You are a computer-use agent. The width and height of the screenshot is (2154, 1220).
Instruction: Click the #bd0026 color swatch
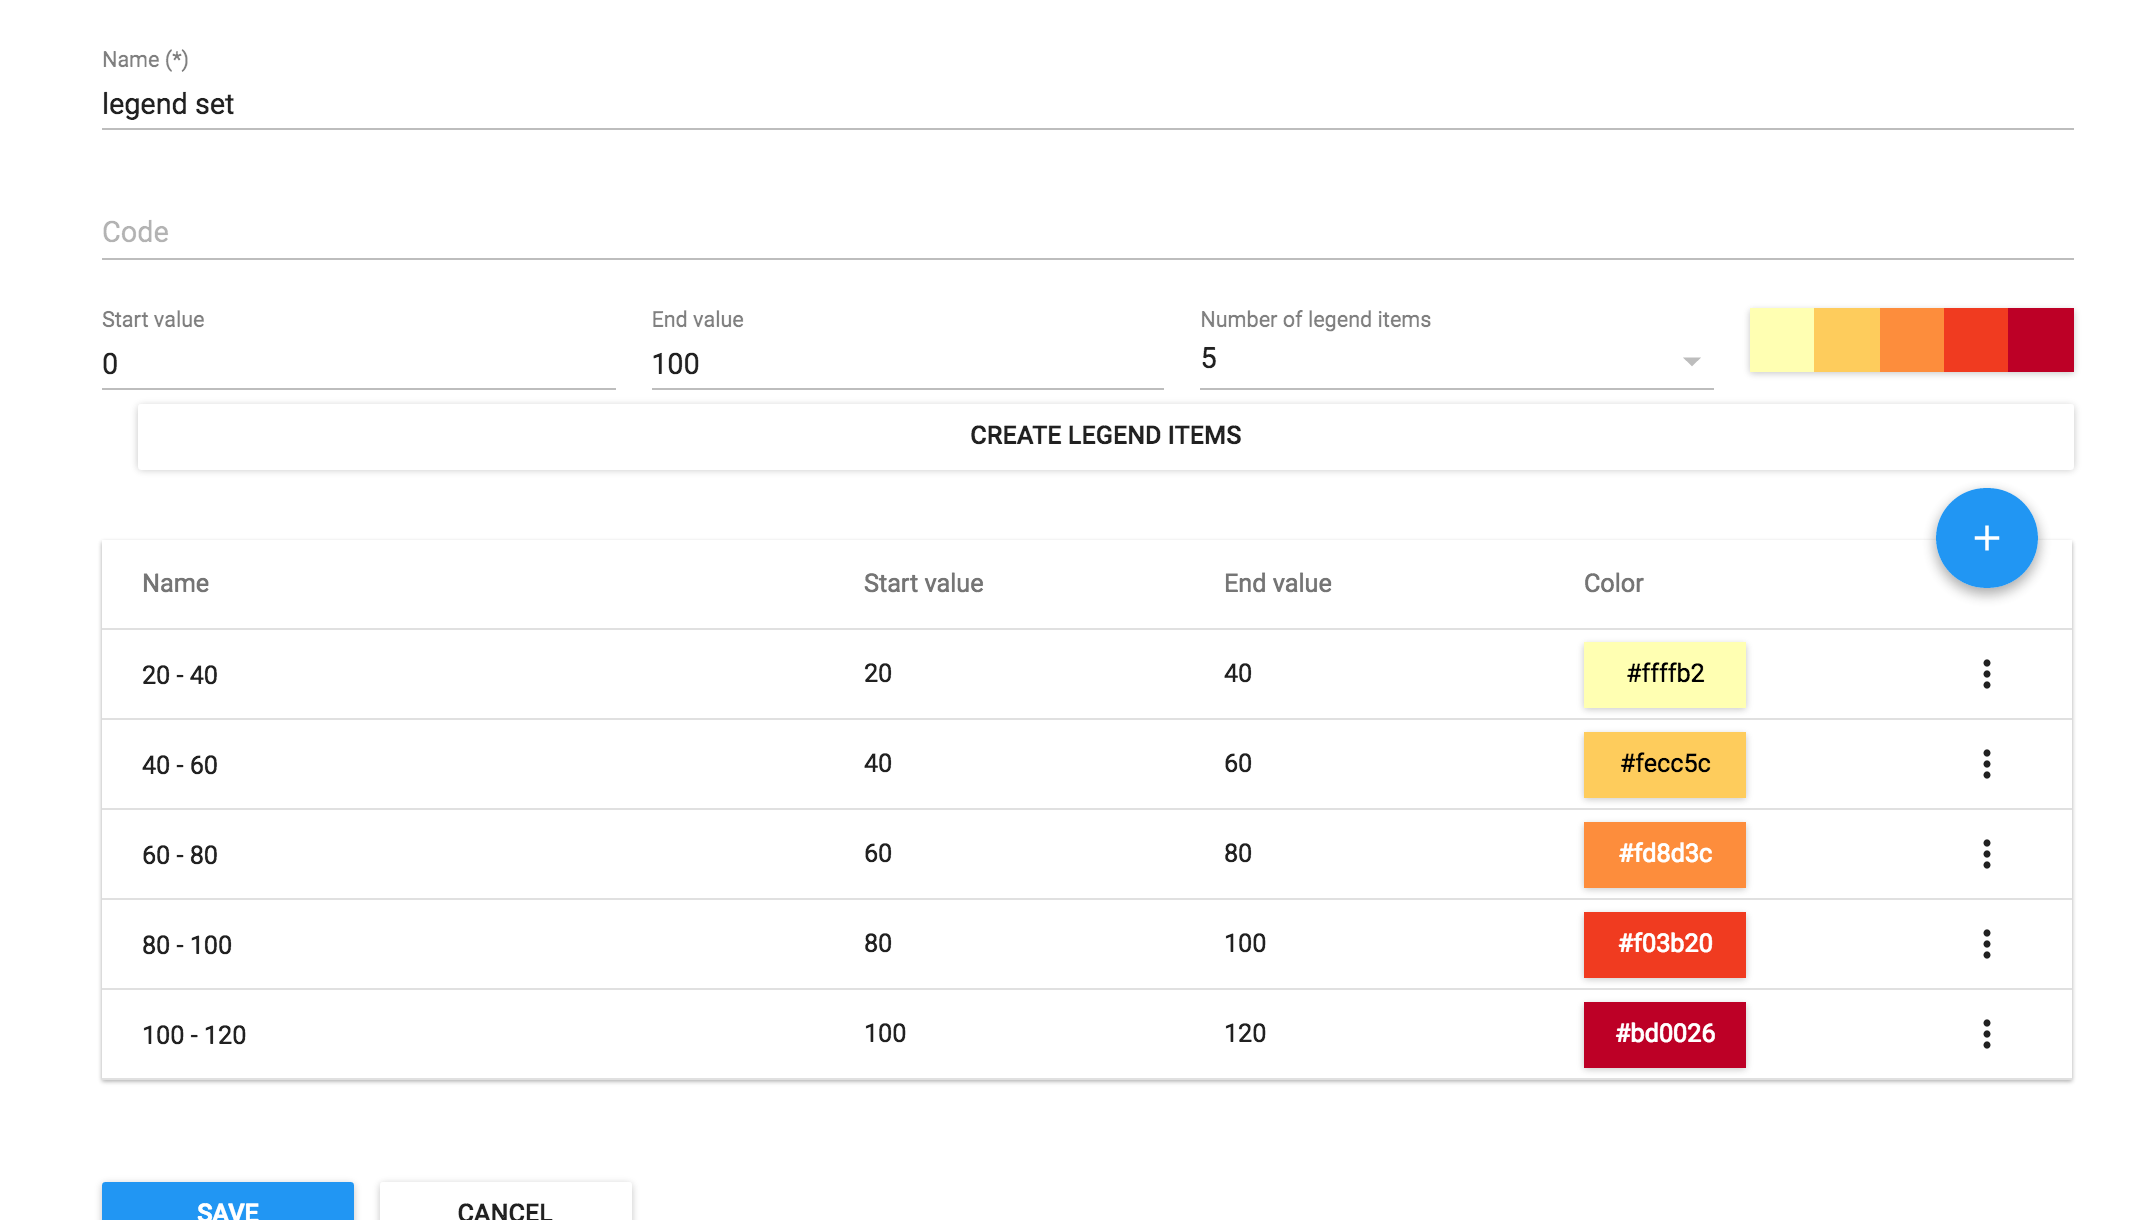tap(1664, 1035)
